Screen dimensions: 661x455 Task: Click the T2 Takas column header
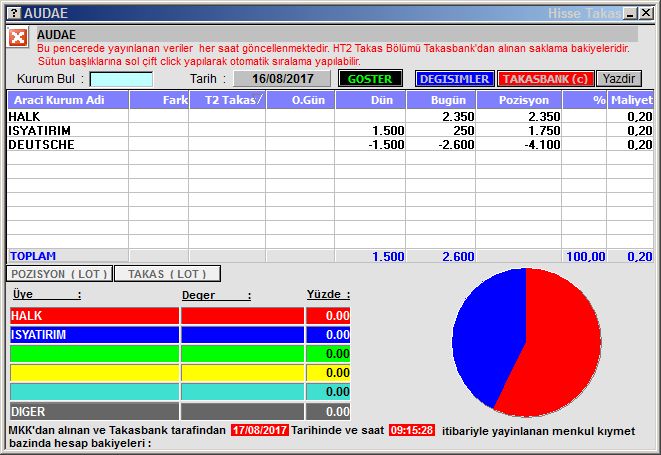point(228,100)
